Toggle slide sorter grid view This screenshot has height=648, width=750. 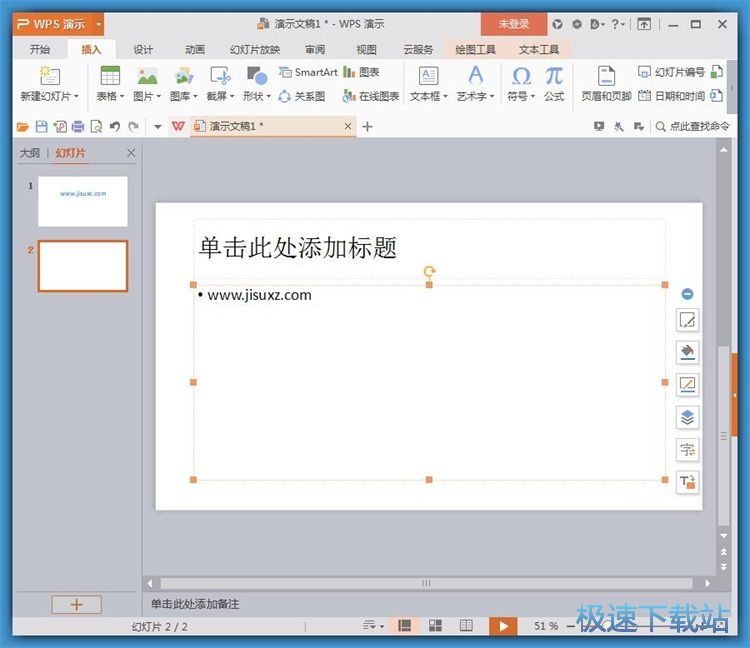point(435,626)
